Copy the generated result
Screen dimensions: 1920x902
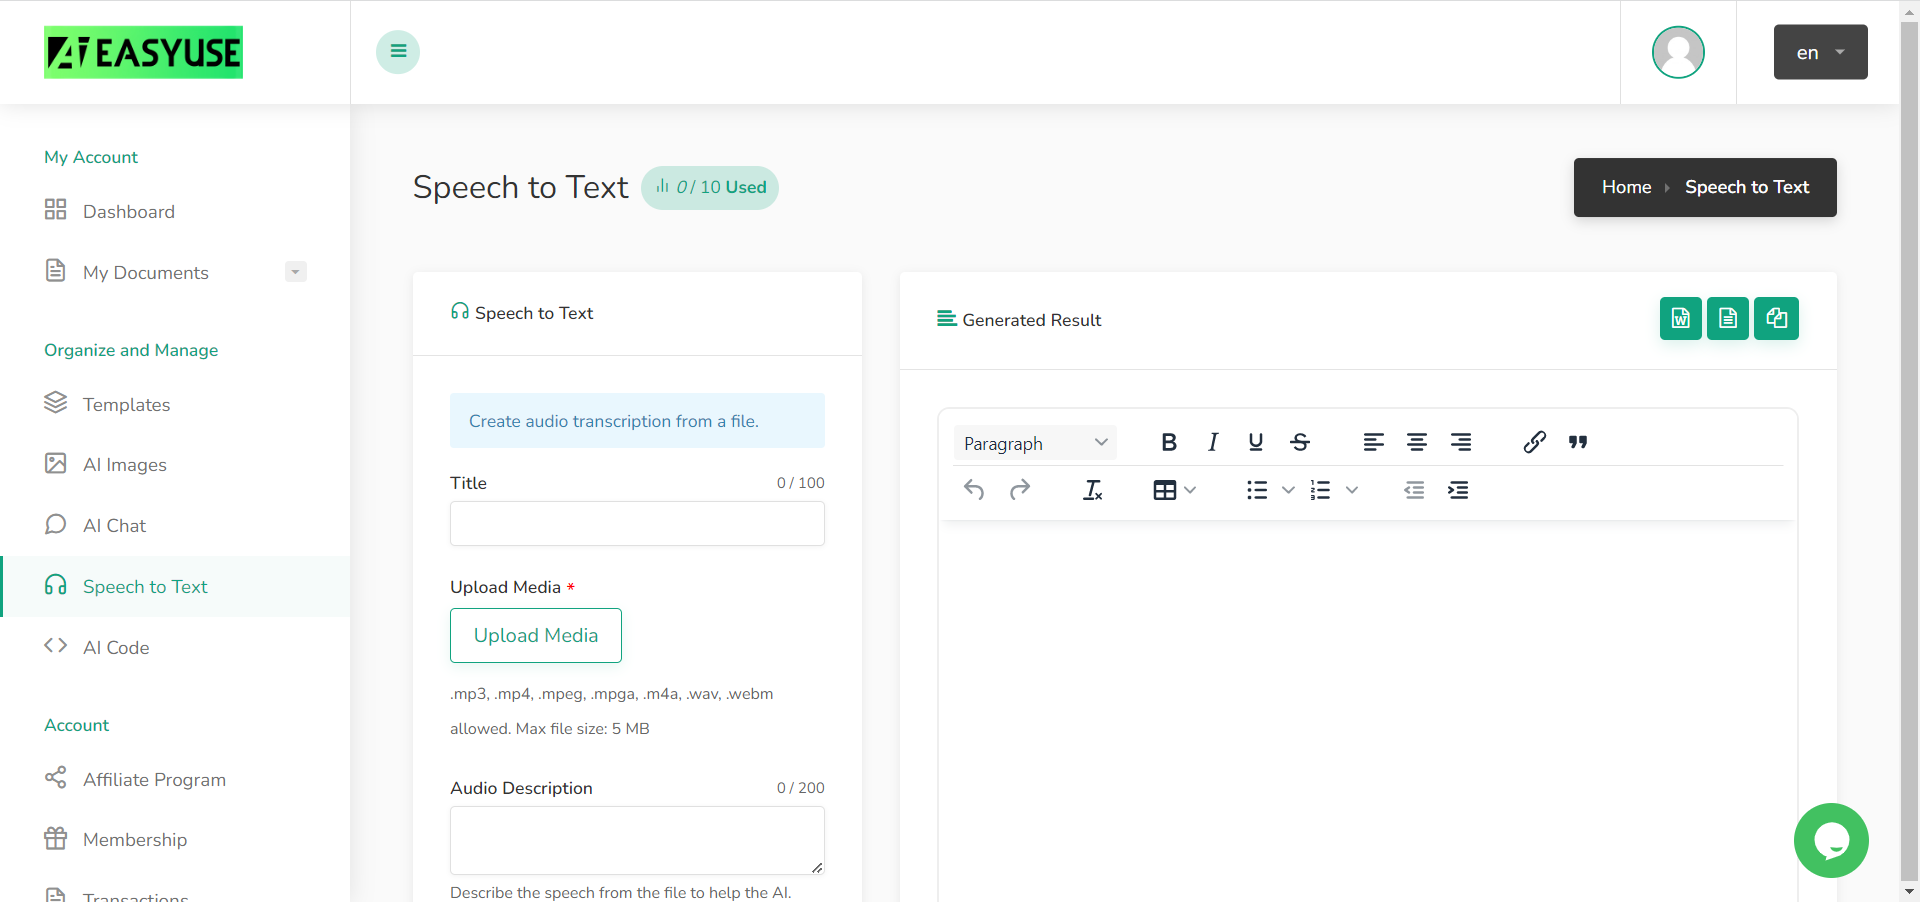pyautogui.click(x=1776, y=318)
